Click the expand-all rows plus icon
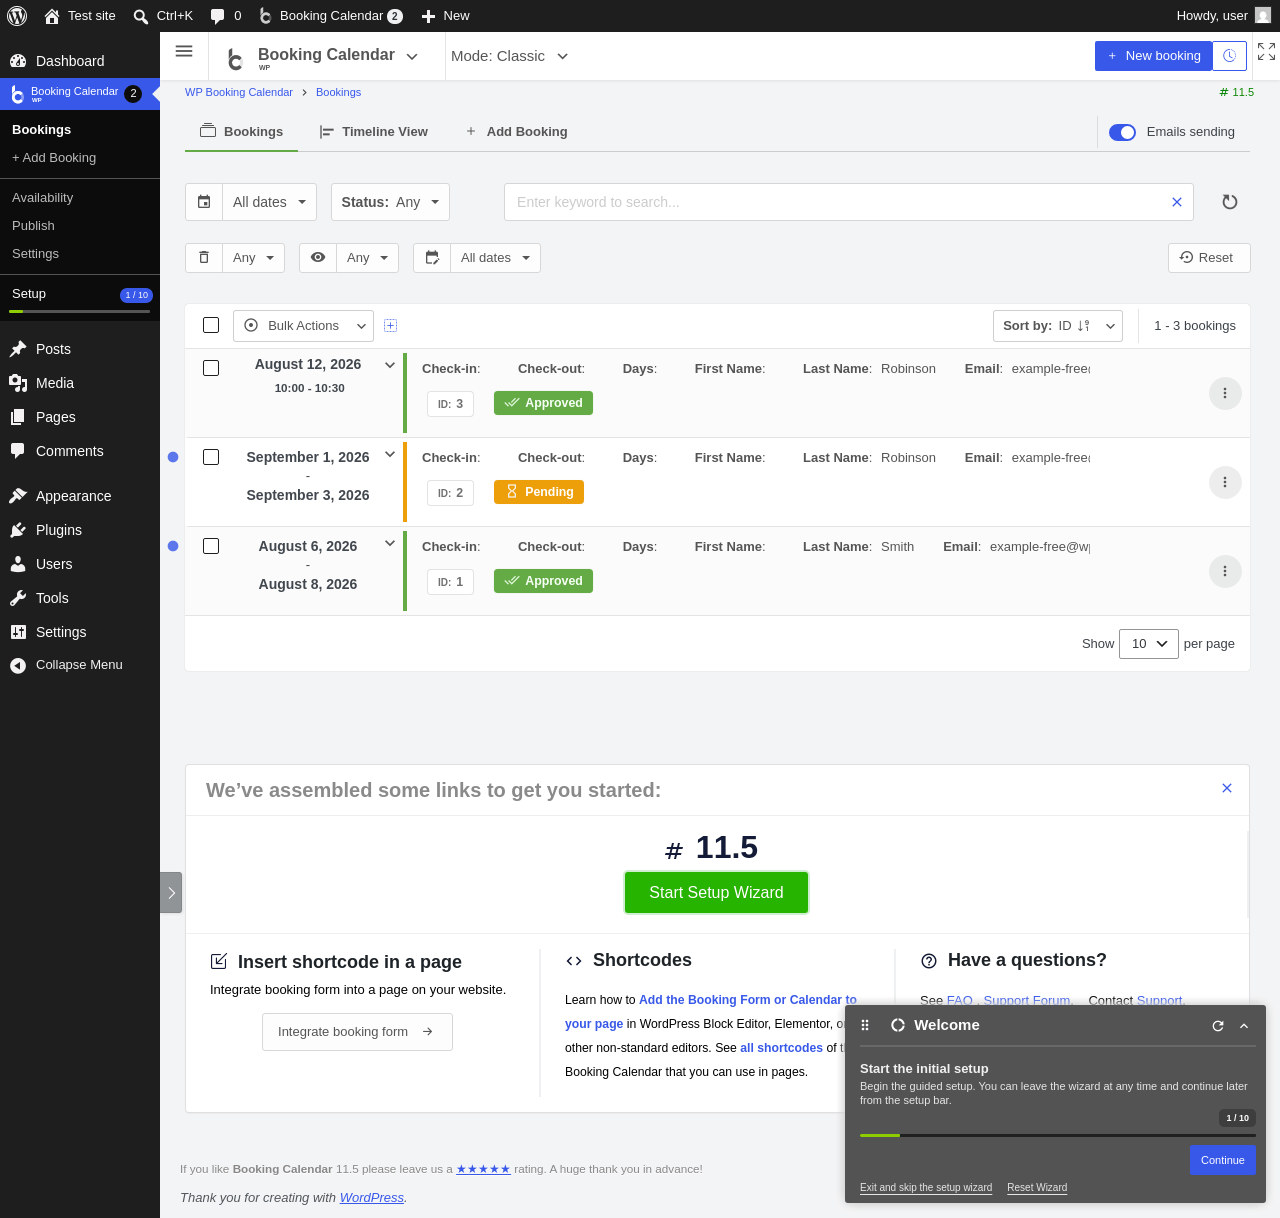This screenshot has height=1218, width=1280. click(391, 325)
